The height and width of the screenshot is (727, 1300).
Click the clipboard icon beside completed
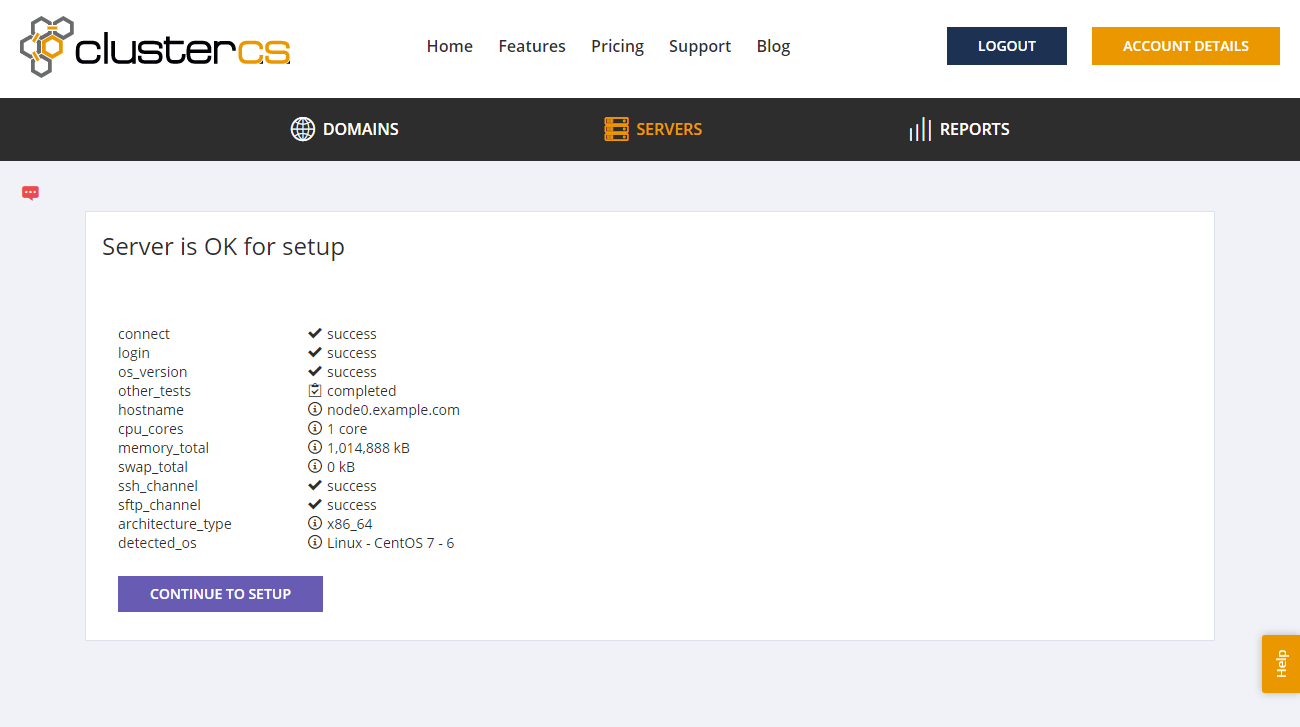[315, 391]
